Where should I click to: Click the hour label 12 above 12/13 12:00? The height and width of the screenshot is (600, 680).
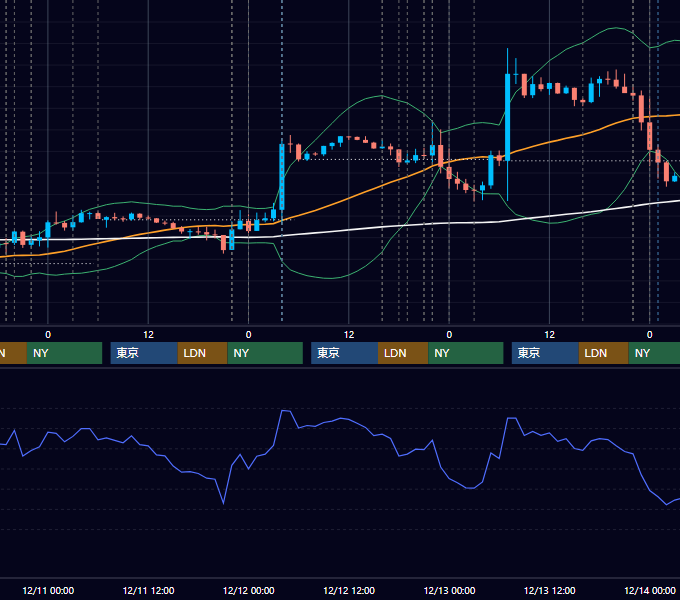click(549, 335)
